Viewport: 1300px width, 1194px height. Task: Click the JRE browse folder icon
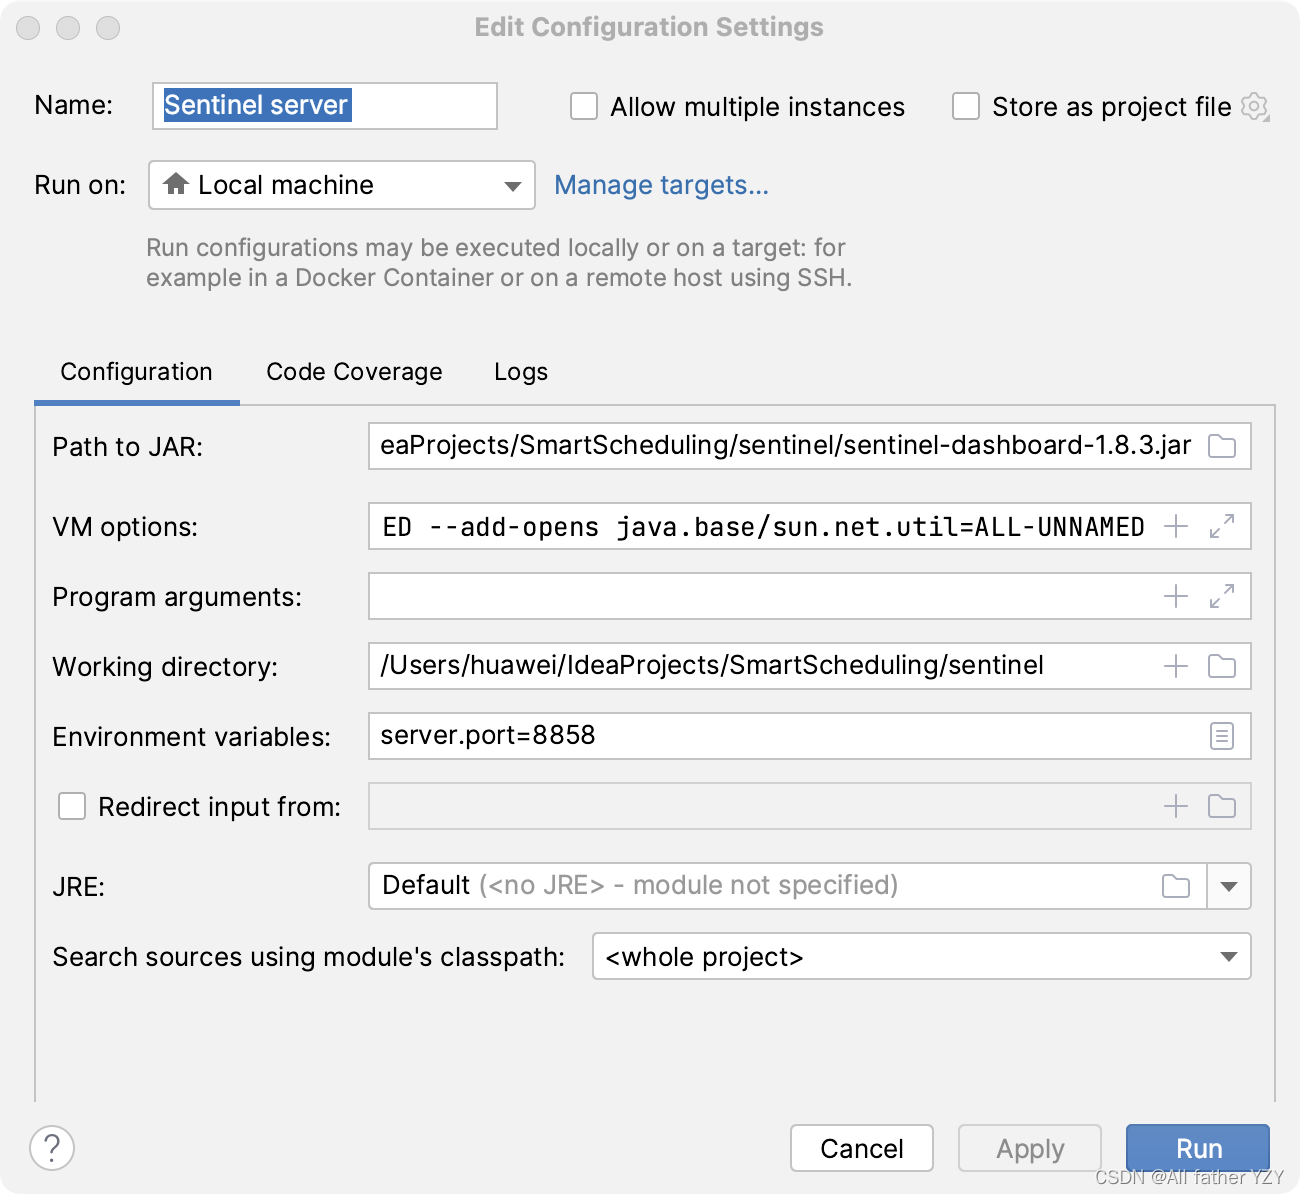click(1176, 886)
